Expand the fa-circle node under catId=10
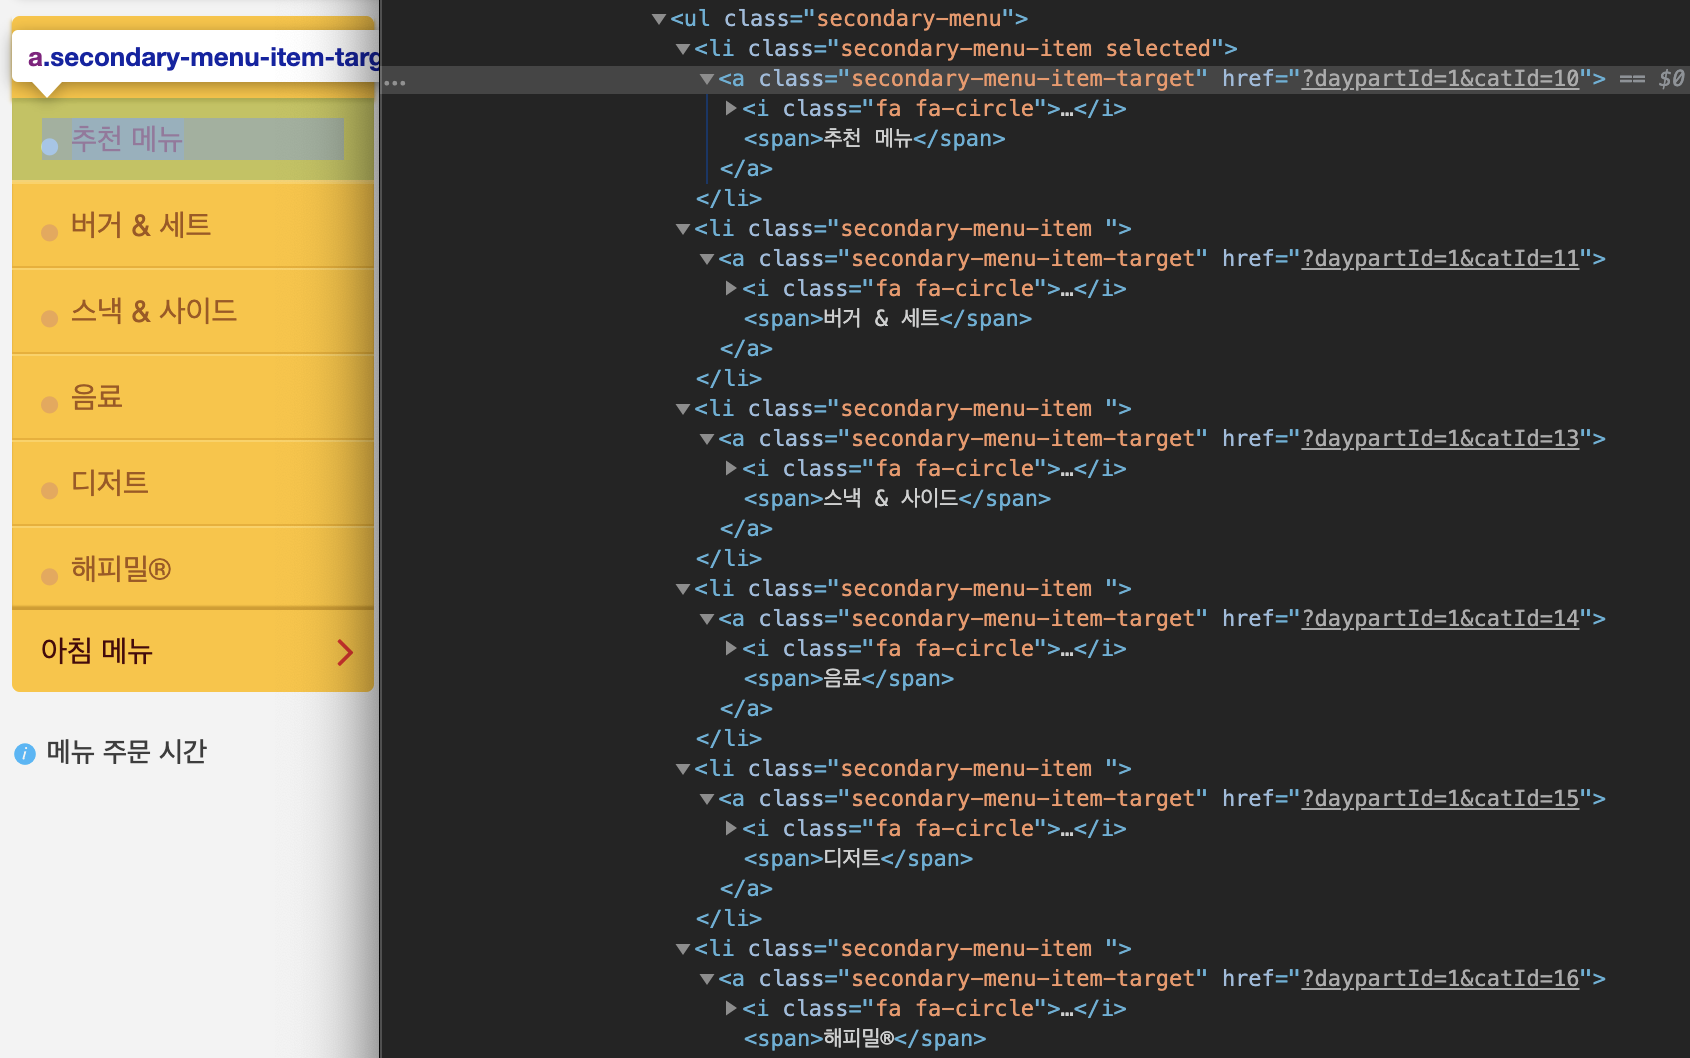Image resolution: width=1690 pixels, height=1058 pixels. pyautogui.click(x=731, y=108)
